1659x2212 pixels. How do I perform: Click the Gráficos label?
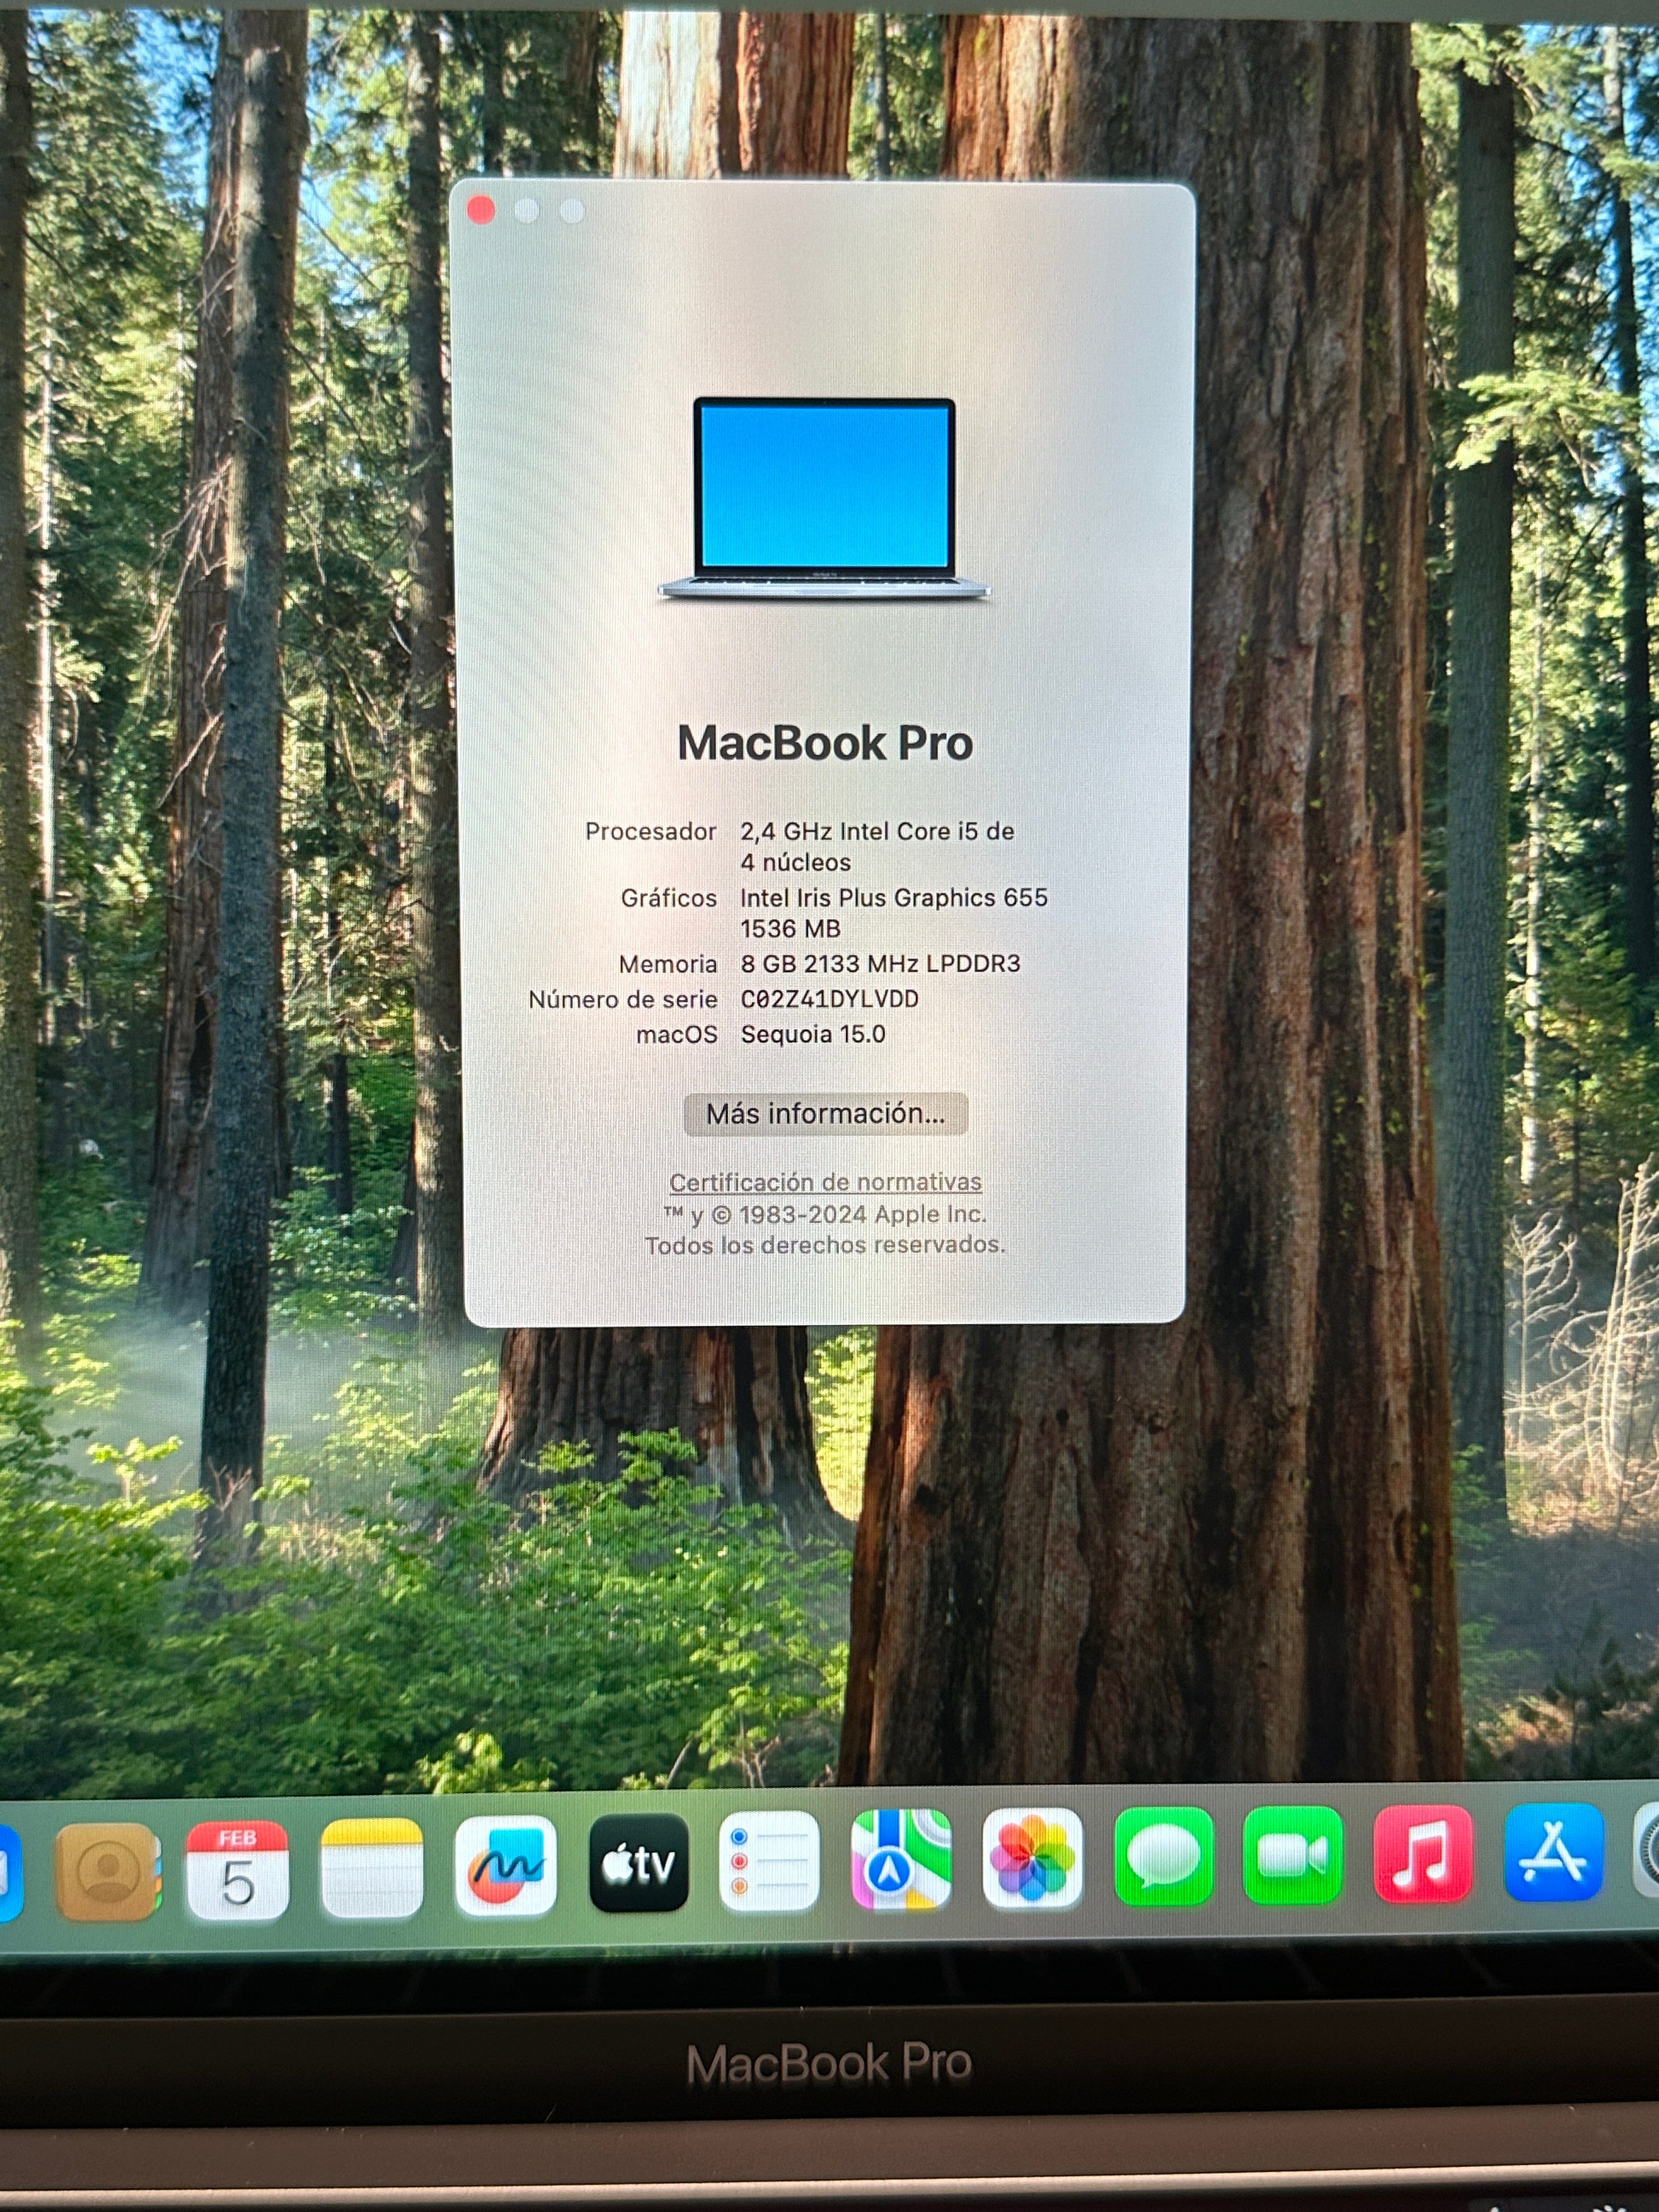[669, 897]
